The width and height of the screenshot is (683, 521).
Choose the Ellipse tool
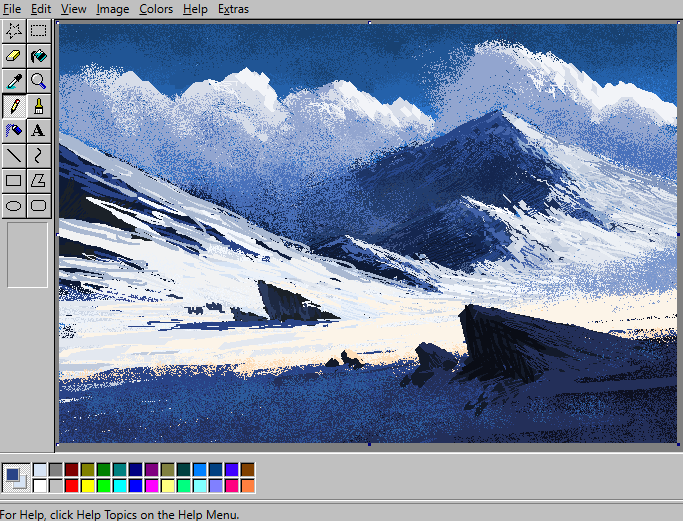tap(14, 205)
